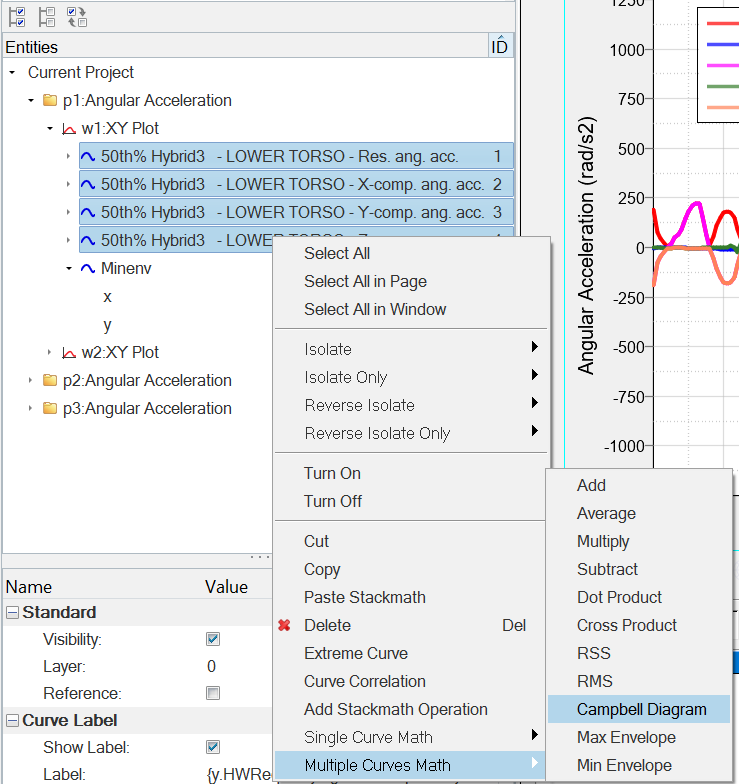The image size is (739, 784).
Task: Choose Campbell Diagram from the submenu
Action: point(641,710)
